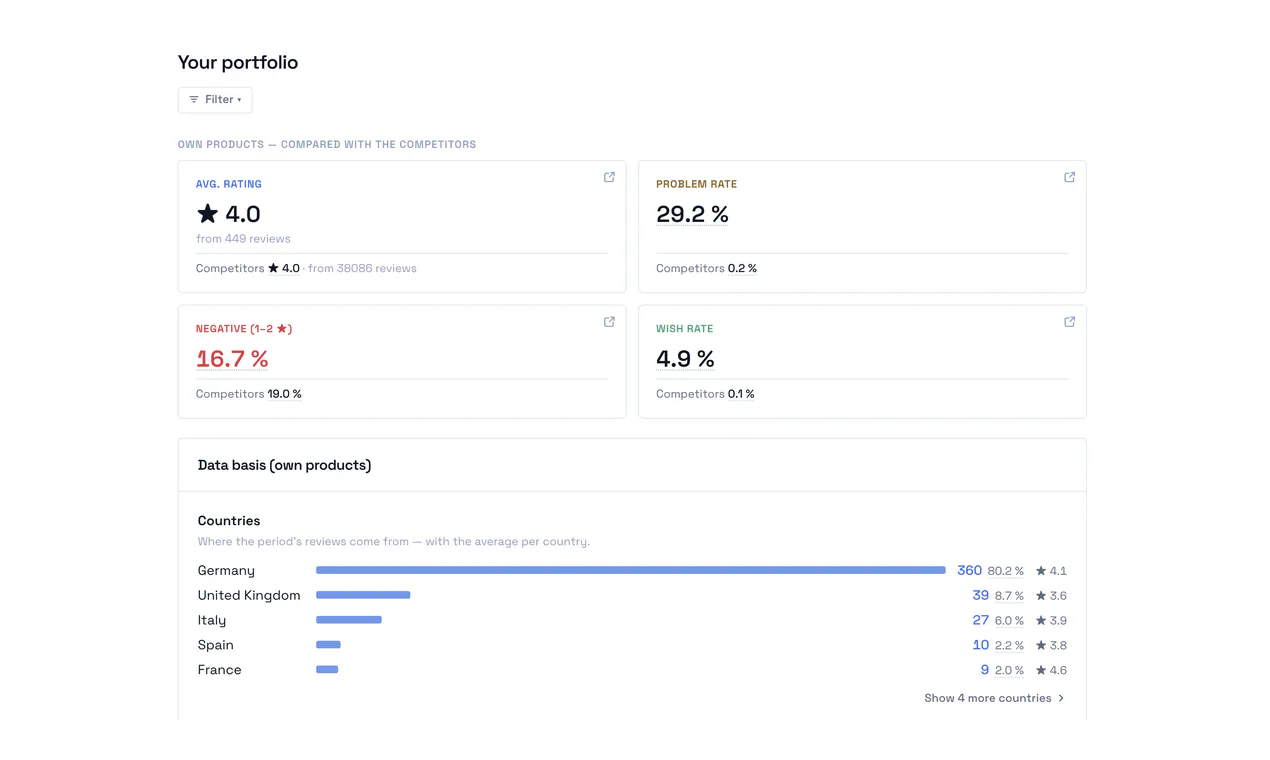This screenshot has height=760, width=1270.
Task: Click the 4.9 % wish rate value
Action: [685, 358]
